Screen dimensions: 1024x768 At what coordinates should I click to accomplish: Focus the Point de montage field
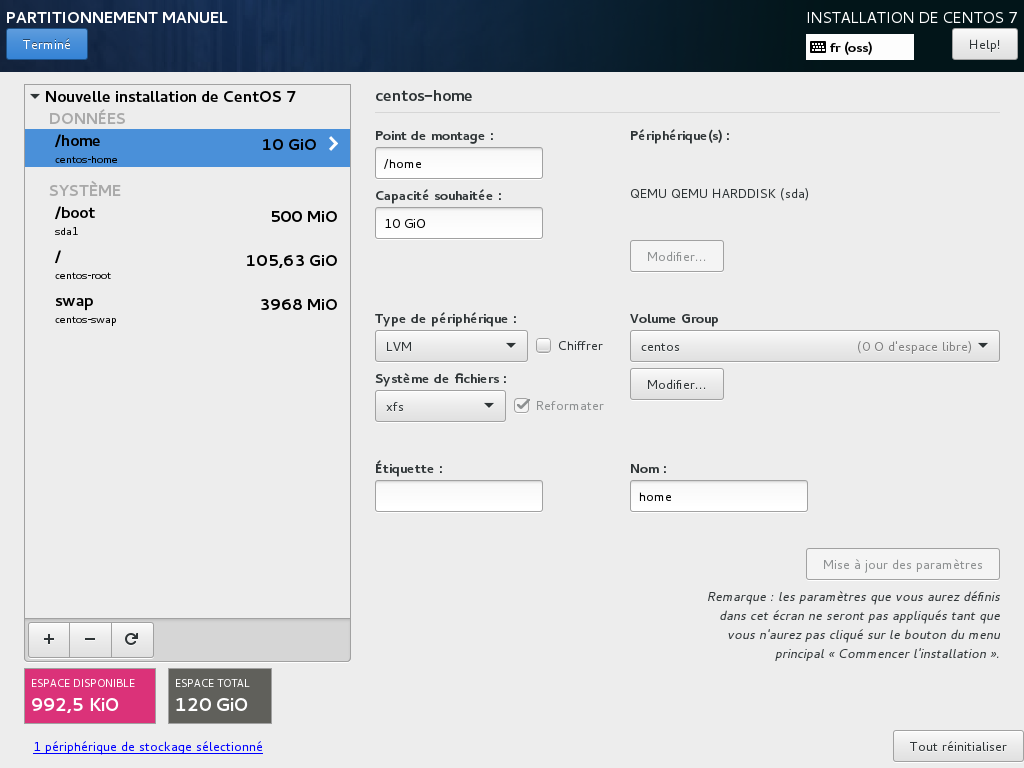click(458, 163)
